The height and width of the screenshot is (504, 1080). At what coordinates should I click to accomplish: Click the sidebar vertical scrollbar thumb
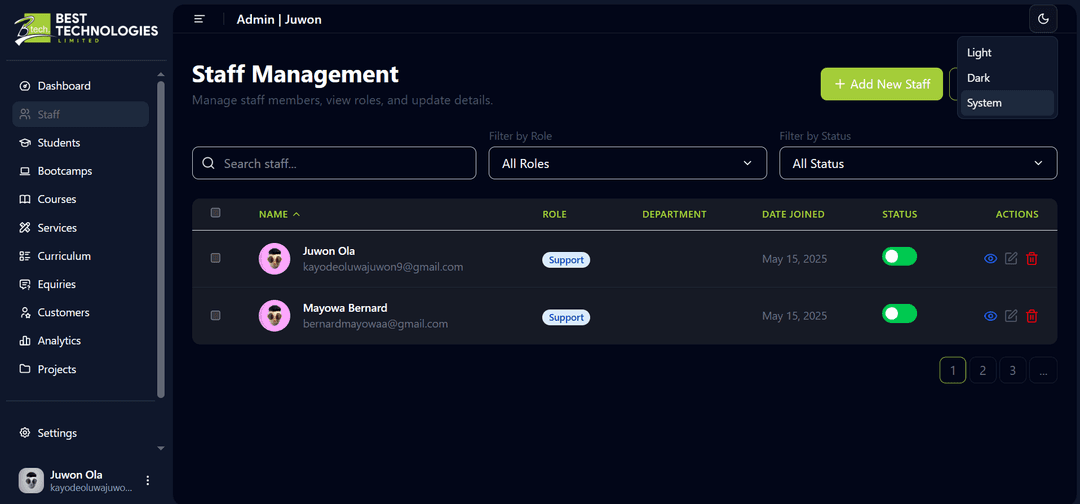(161, 240)
